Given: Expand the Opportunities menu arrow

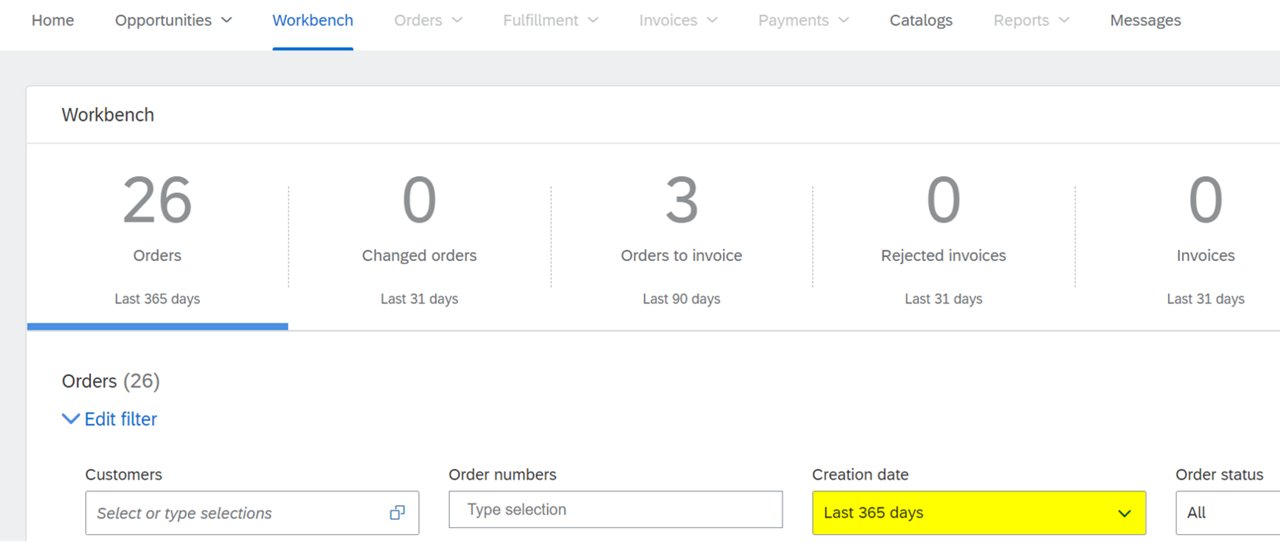Looking at the screenshot, I should 226,20.
